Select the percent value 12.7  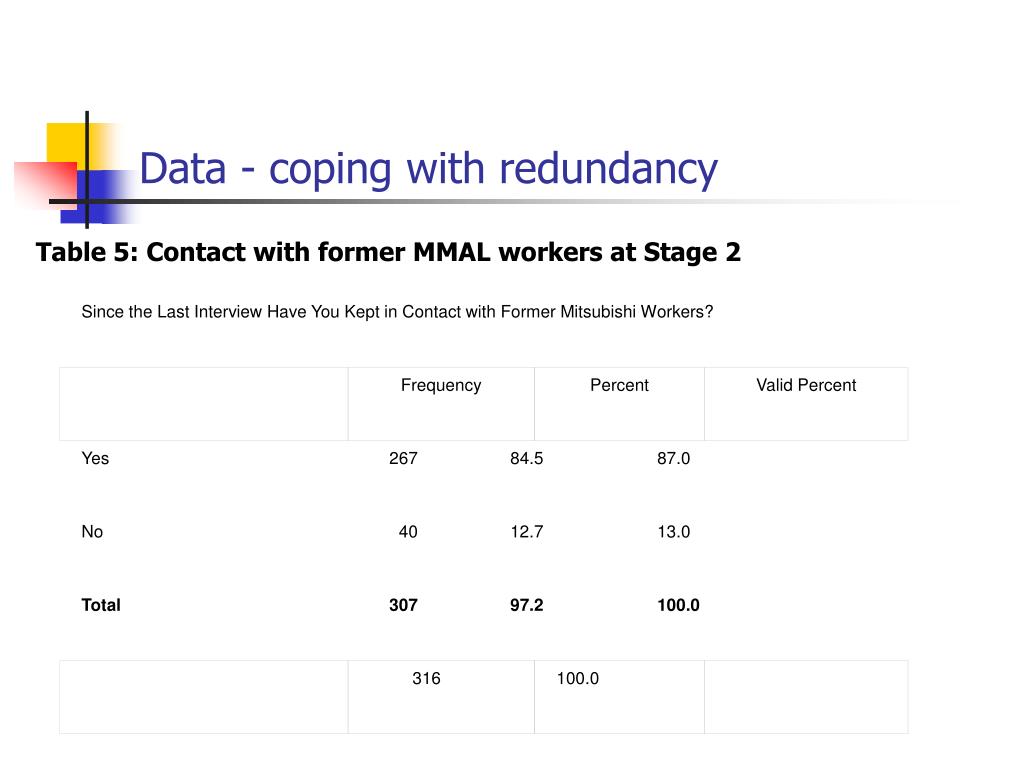click(x=526, y=532)
